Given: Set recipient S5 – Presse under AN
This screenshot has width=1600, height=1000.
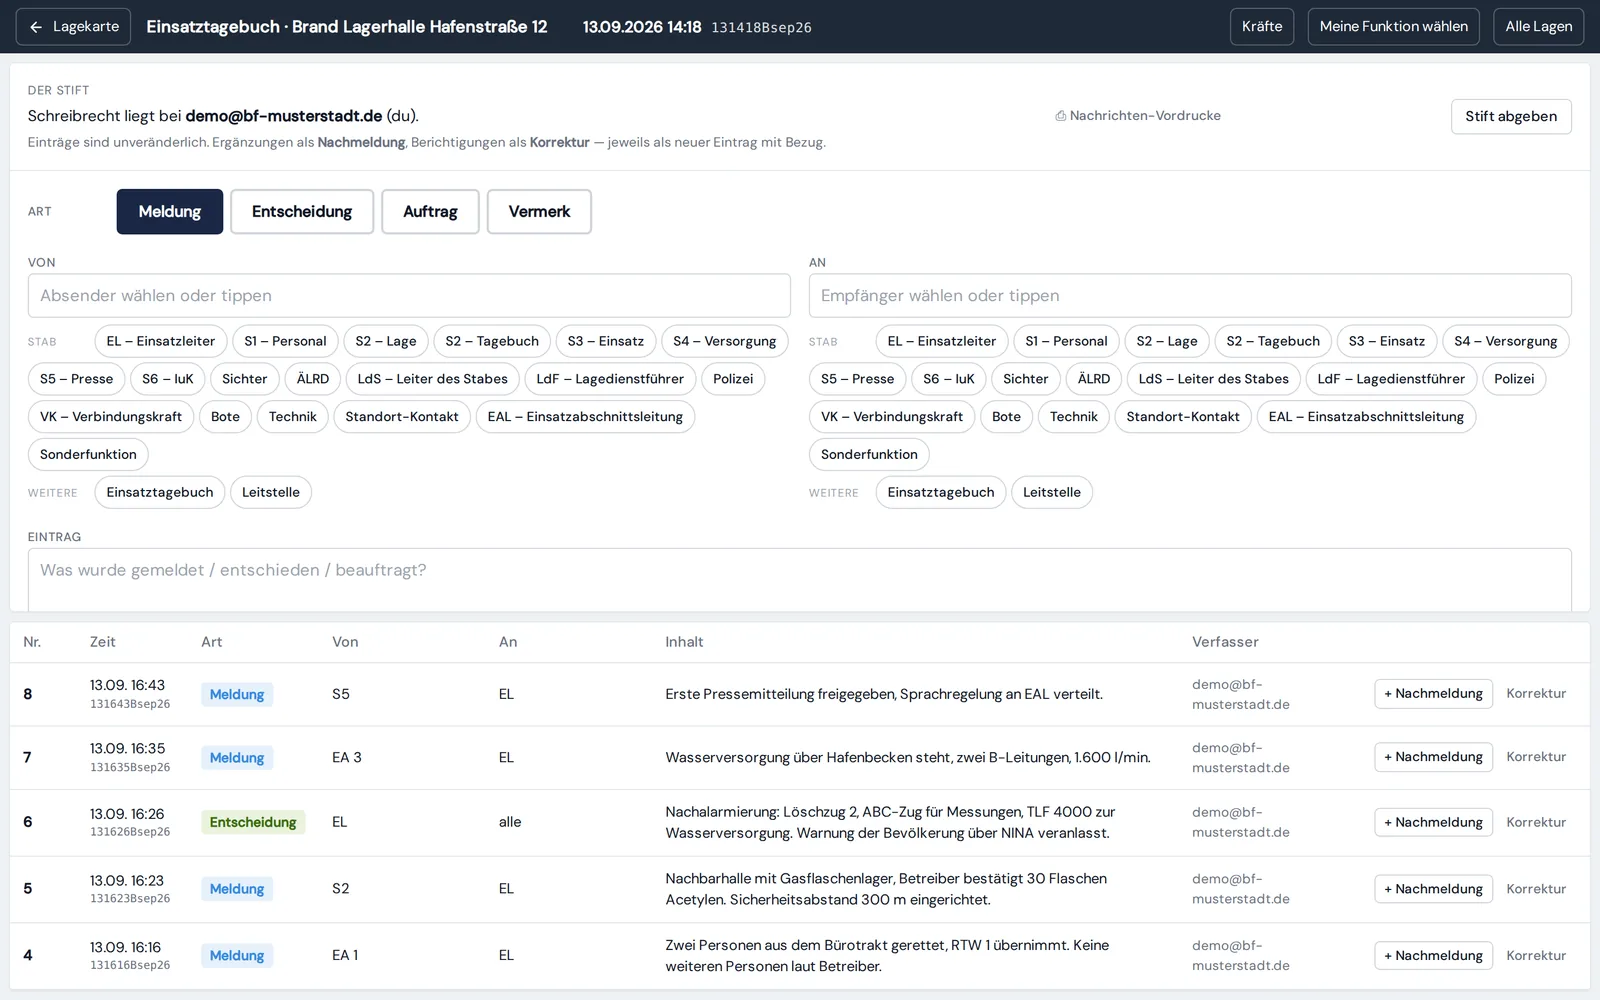Looking at the screenshot, I should (x=858, y=379).
